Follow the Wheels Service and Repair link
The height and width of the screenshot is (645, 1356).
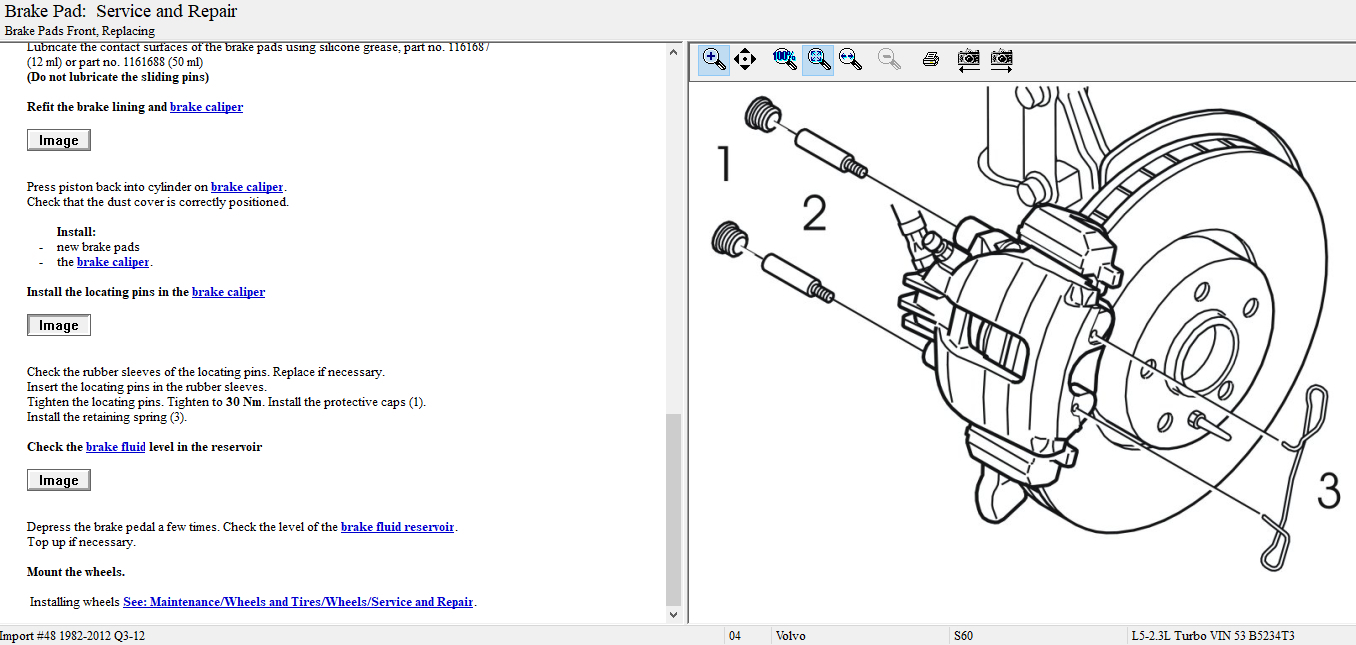point(298,602)
